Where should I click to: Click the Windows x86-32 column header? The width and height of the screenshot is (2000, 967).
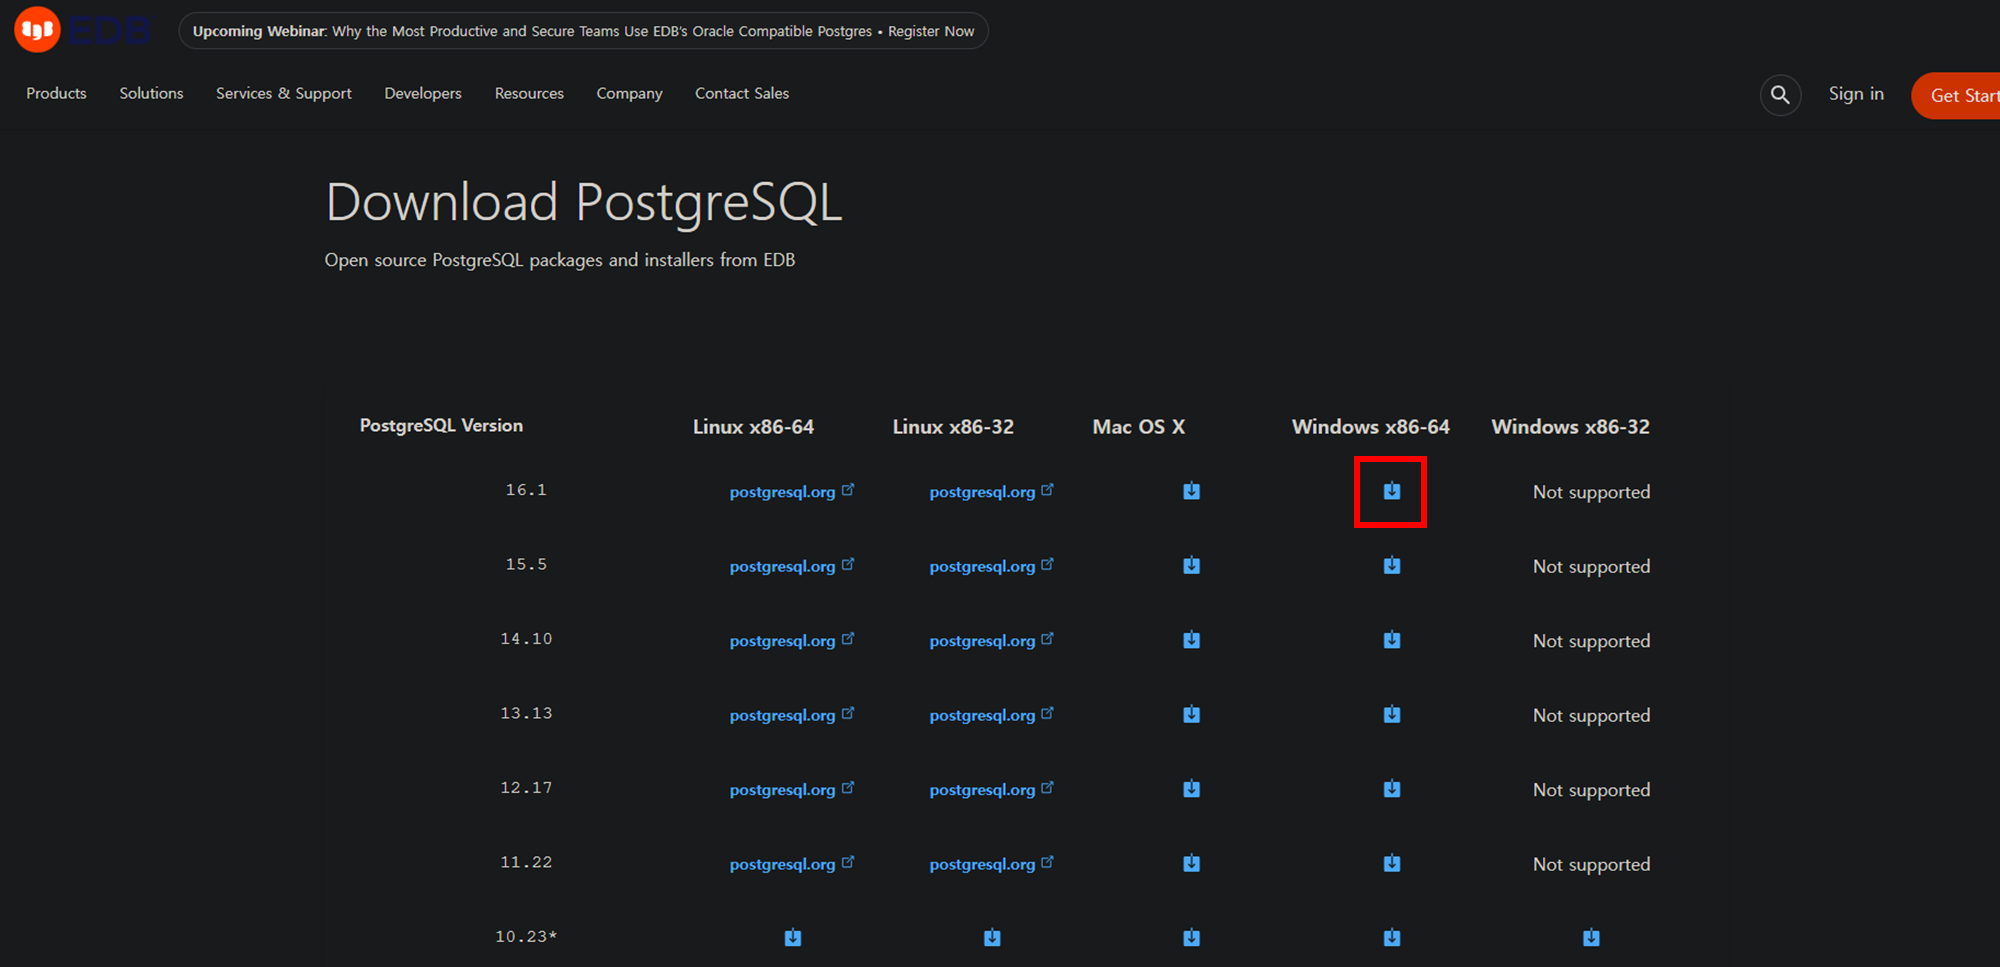click(1570, 427)
